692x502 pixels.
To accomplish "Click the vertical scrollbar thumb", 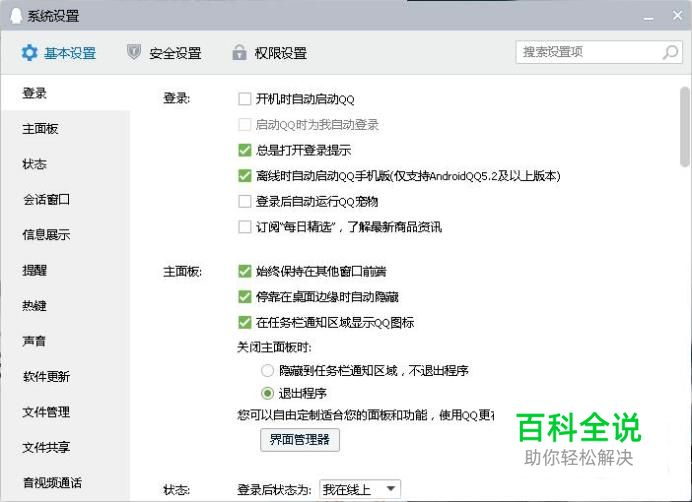I will [685, 127].
